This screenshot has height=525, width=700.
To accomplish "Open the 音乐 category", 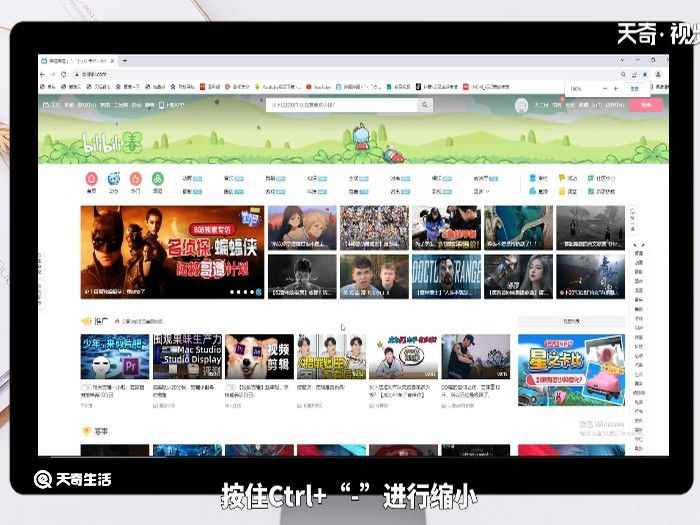I will [233, 178].
